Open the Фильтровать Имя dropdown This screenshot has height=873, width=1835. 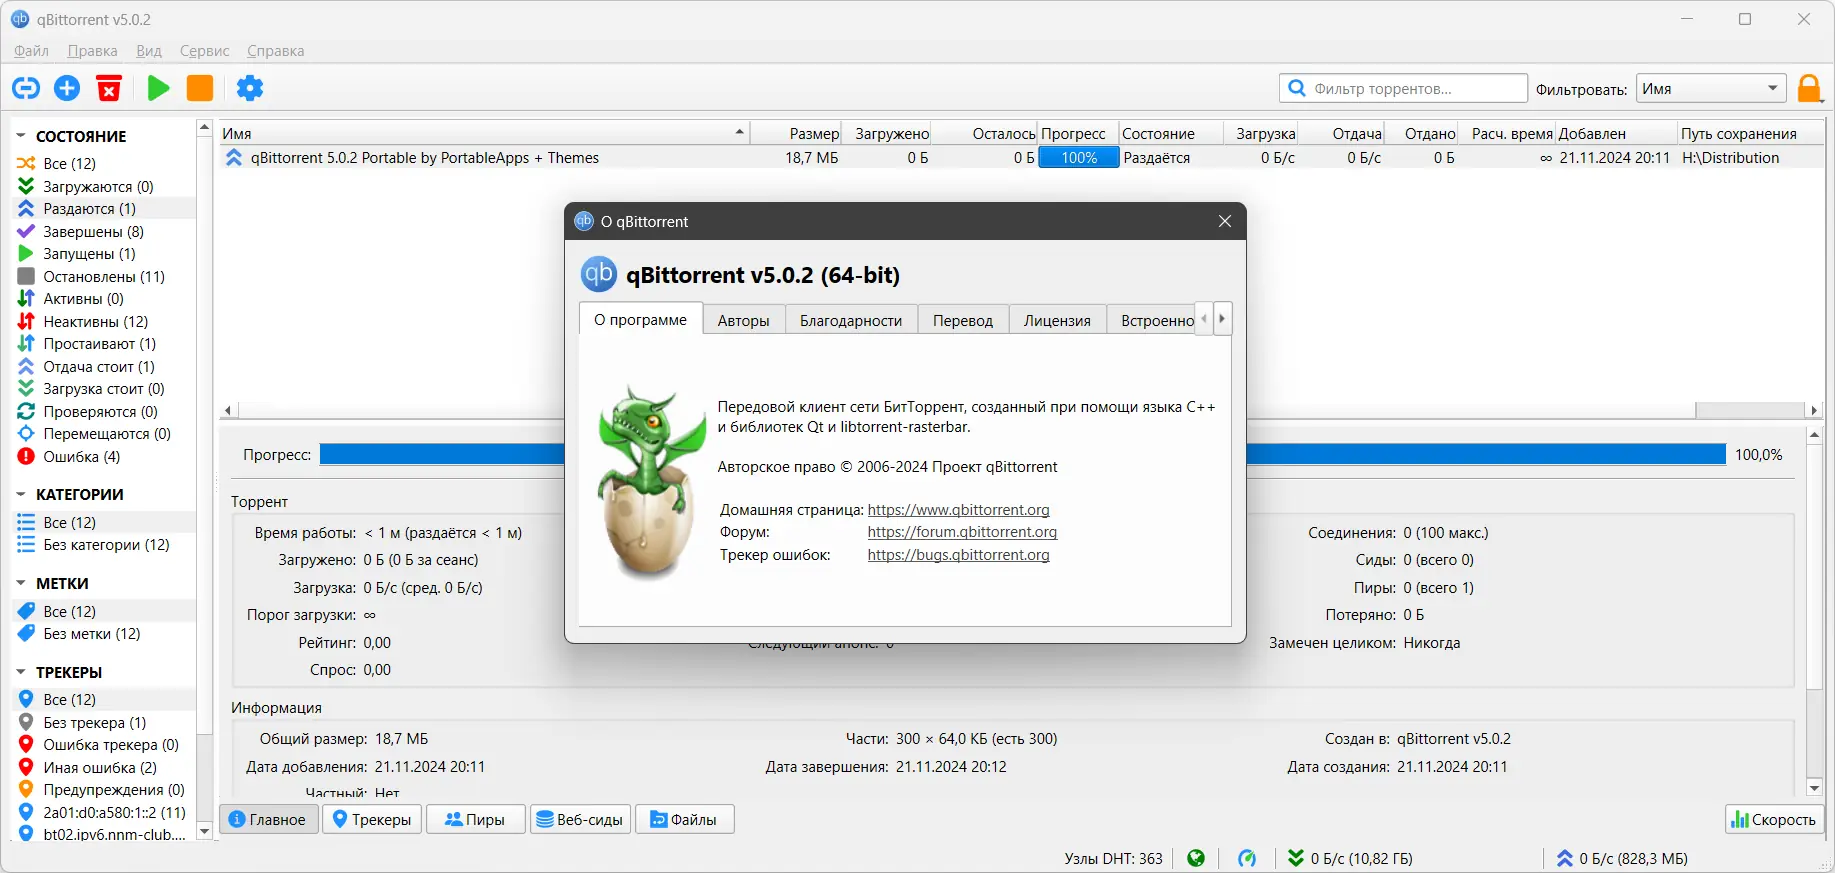coord(1711,88)
